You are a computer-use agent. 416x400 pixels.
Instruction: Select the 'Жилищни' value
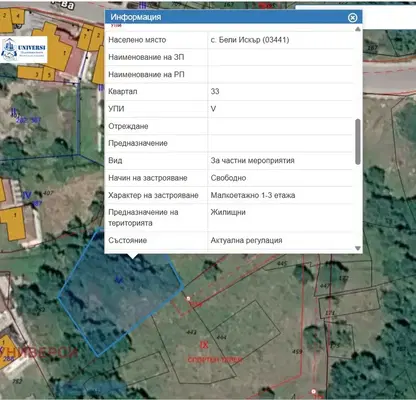[228, 212]
